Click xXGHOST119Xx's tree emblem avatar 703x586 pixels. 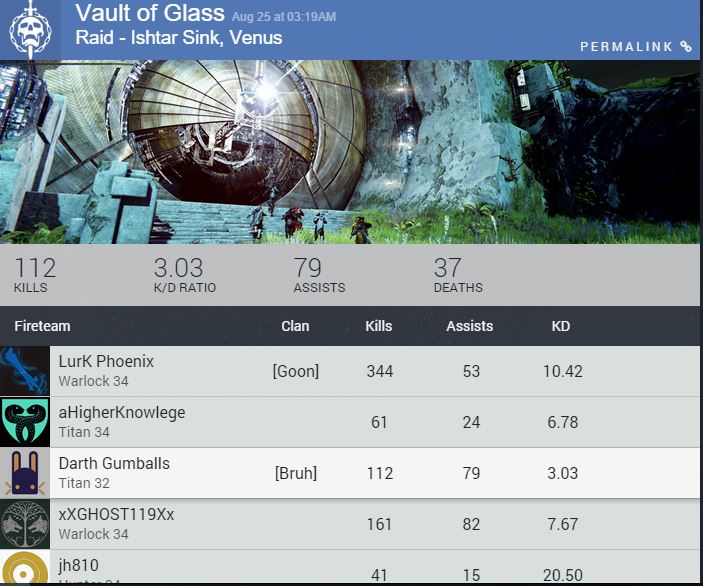(x=25, y=524)
